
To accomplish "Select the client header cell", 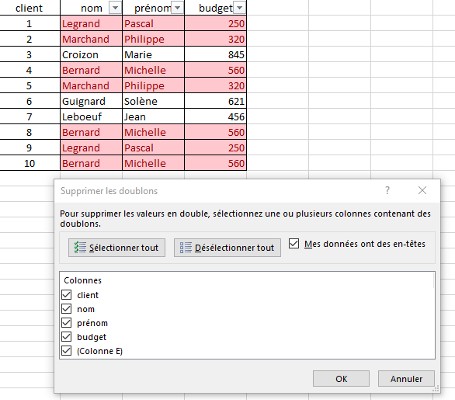I will pos(29,8).
